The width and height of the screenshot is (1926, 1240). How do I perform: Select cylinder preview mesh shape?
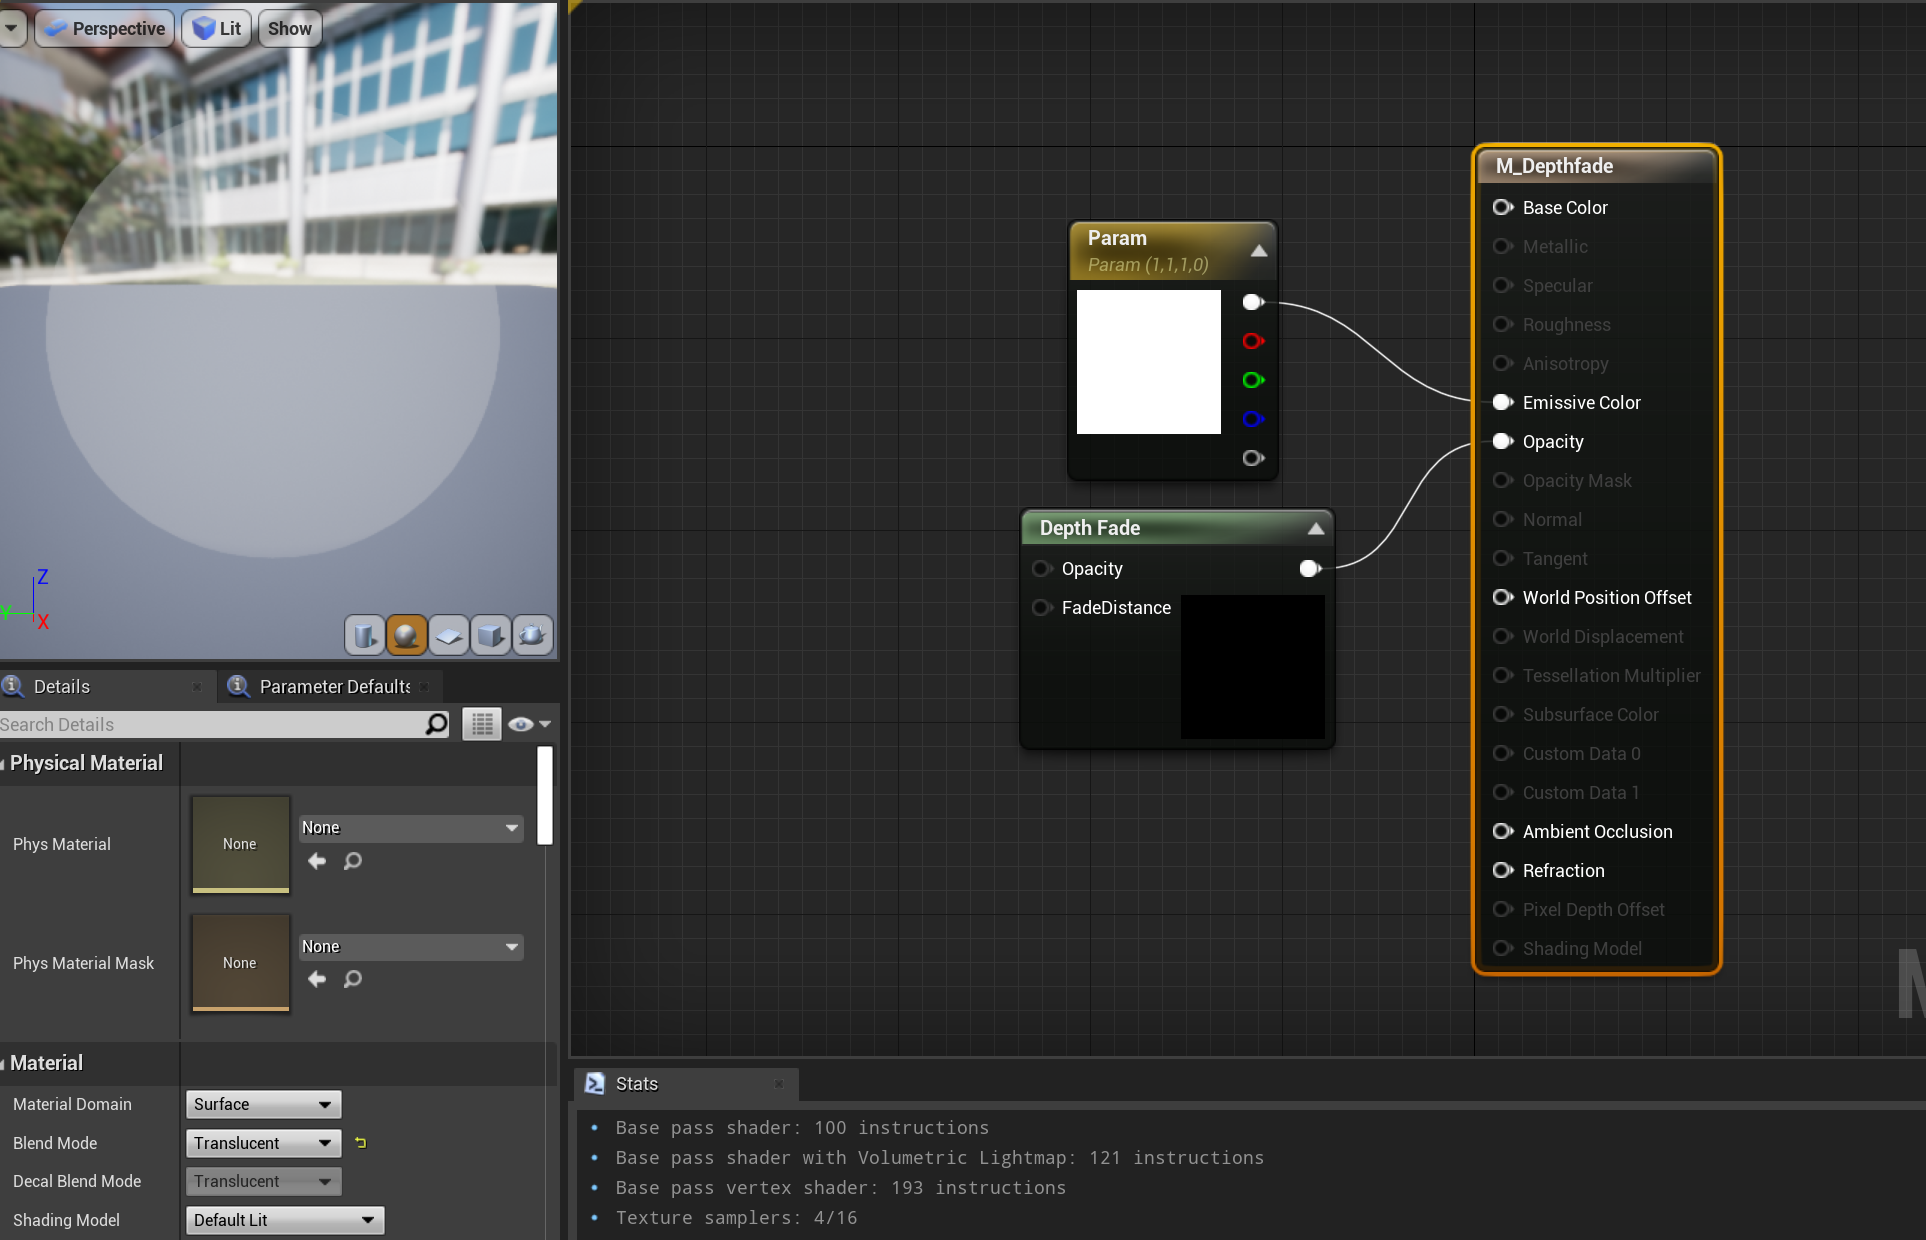tap(365, 635)
